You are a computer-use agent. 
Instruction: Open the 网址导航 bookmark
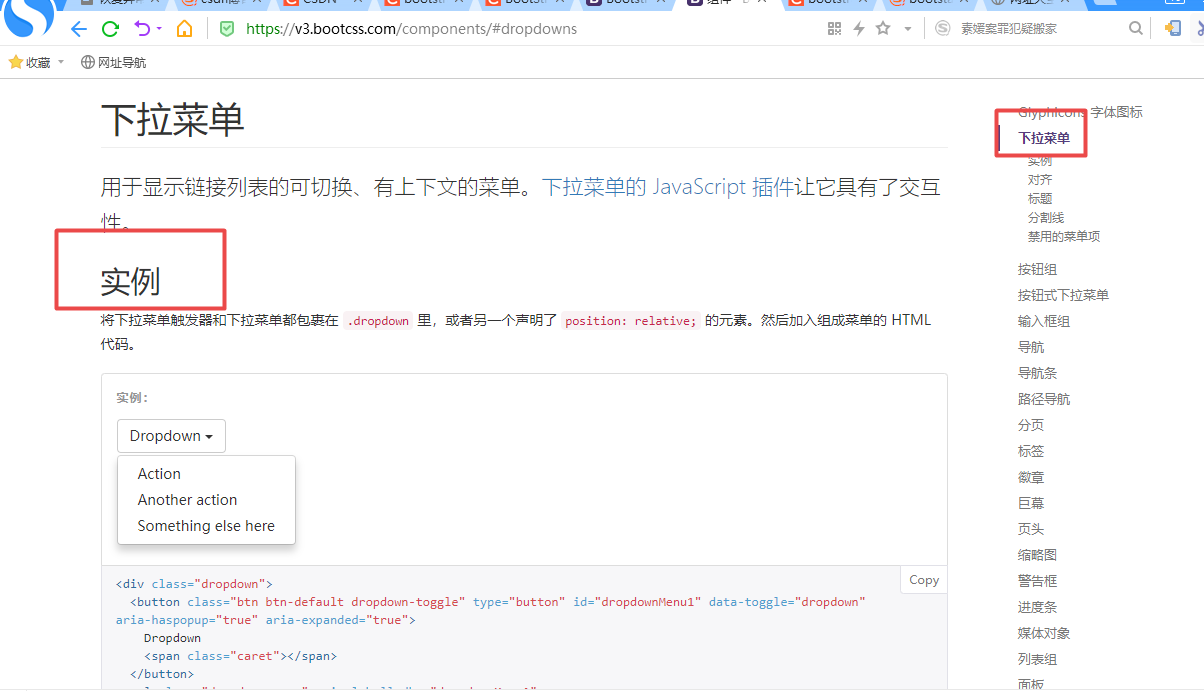tap(113, 62)
